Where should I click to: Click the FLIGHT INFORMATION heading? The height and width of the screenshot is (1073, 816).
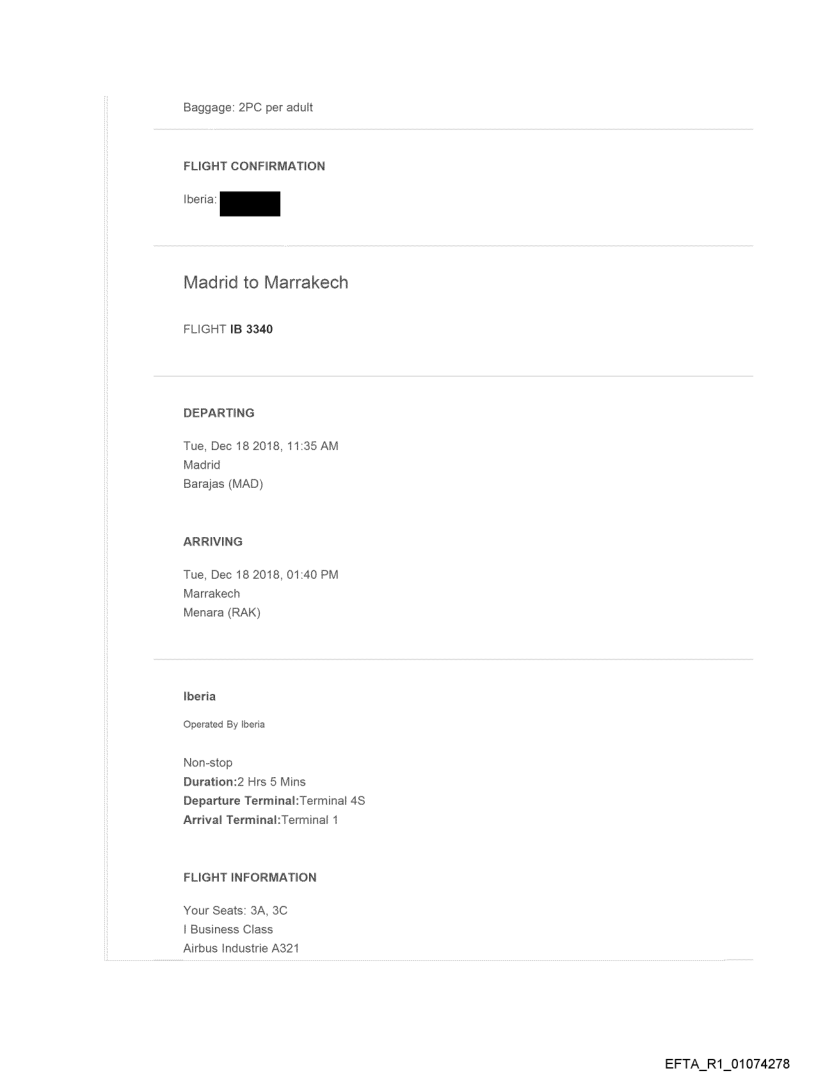(x=249, y=877)
